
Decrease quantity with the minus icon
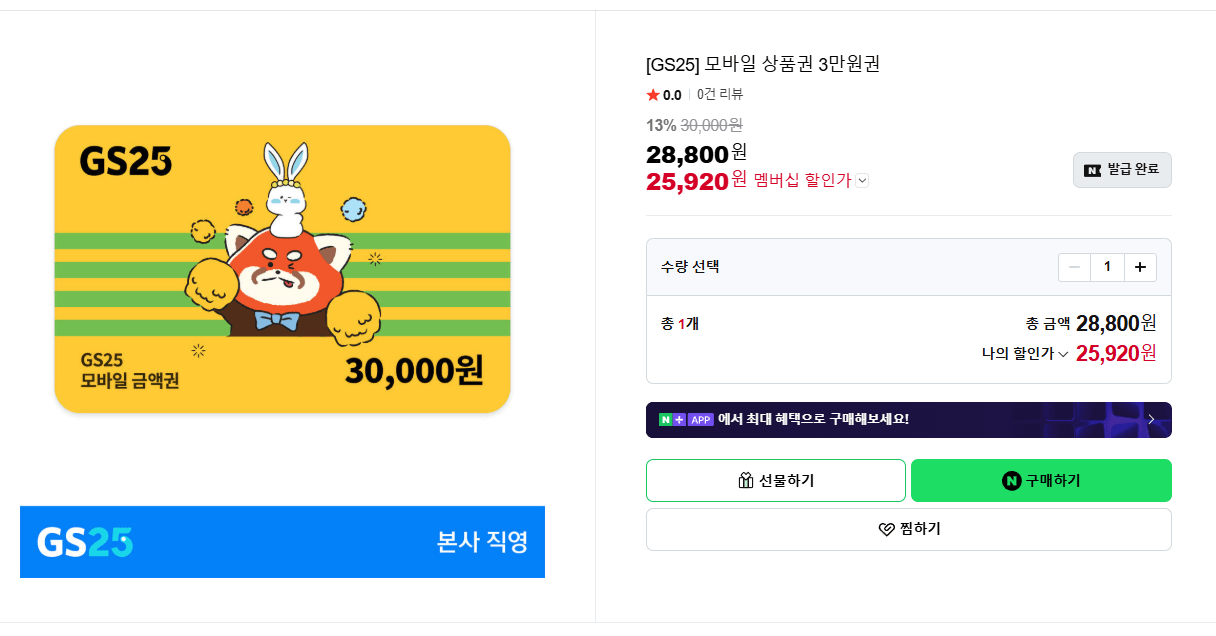[1074, 266]
